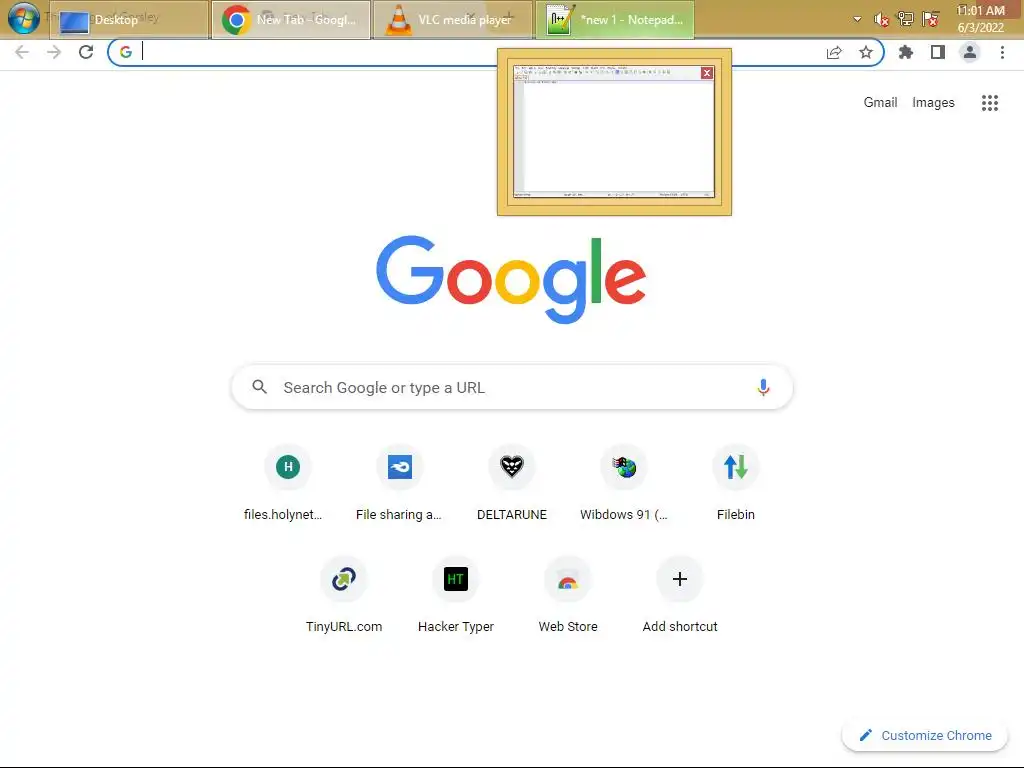Open the Images link
The height and width of the screenshot is (768, 1024).
click(x=933, y=103)
